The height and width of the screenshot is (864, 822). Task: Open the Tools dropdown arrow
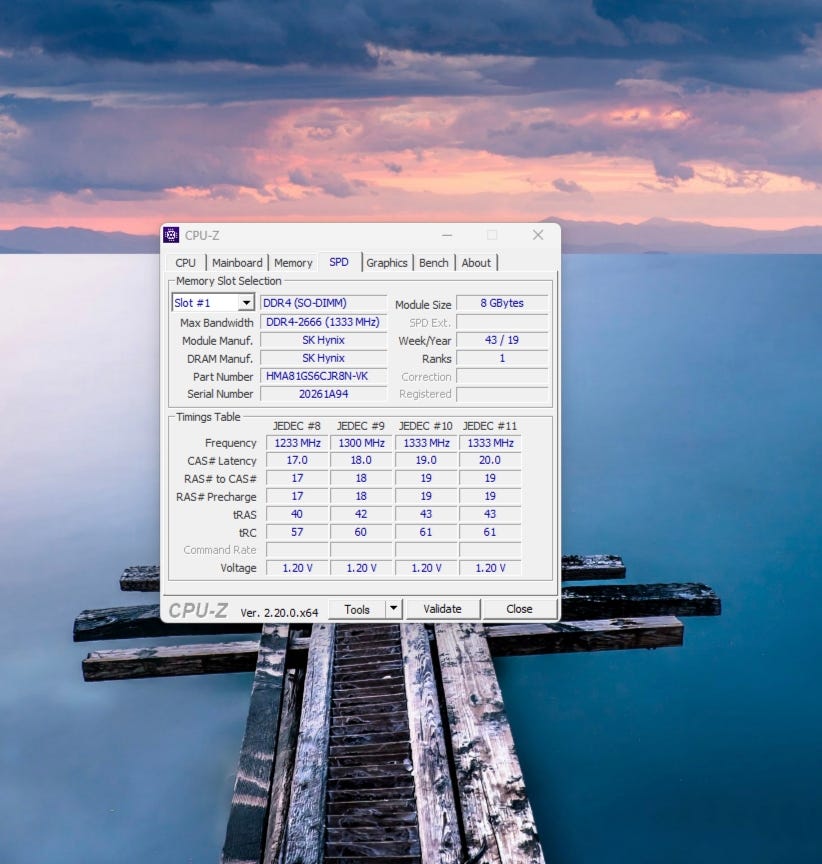[x=393, y=609]
